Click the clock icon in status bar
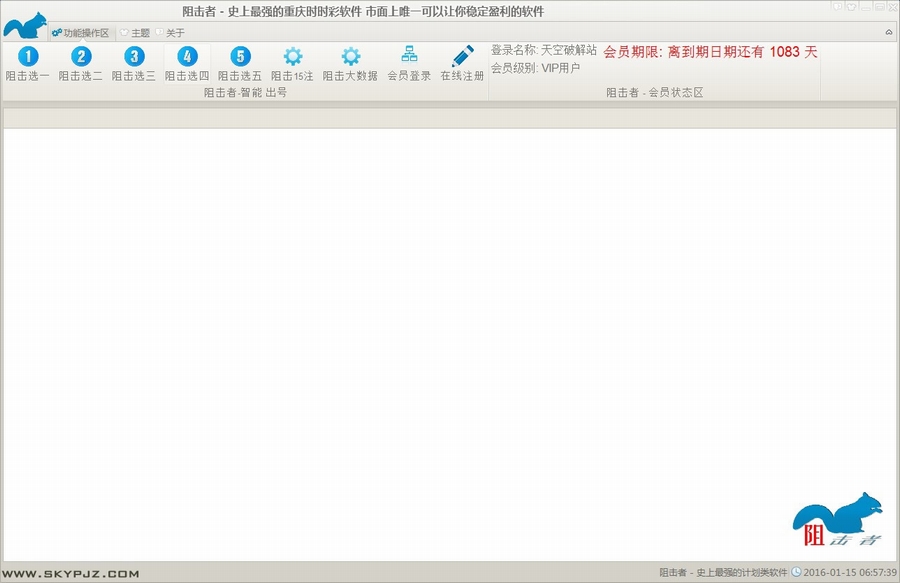 click(796, 572)
